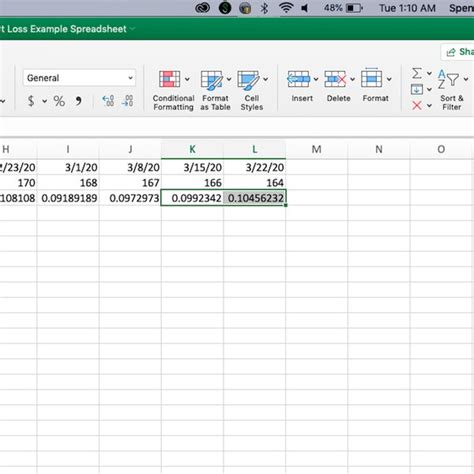Apply currency dollar format
Viewport: 474px width, 474px height.
[31, 101]
